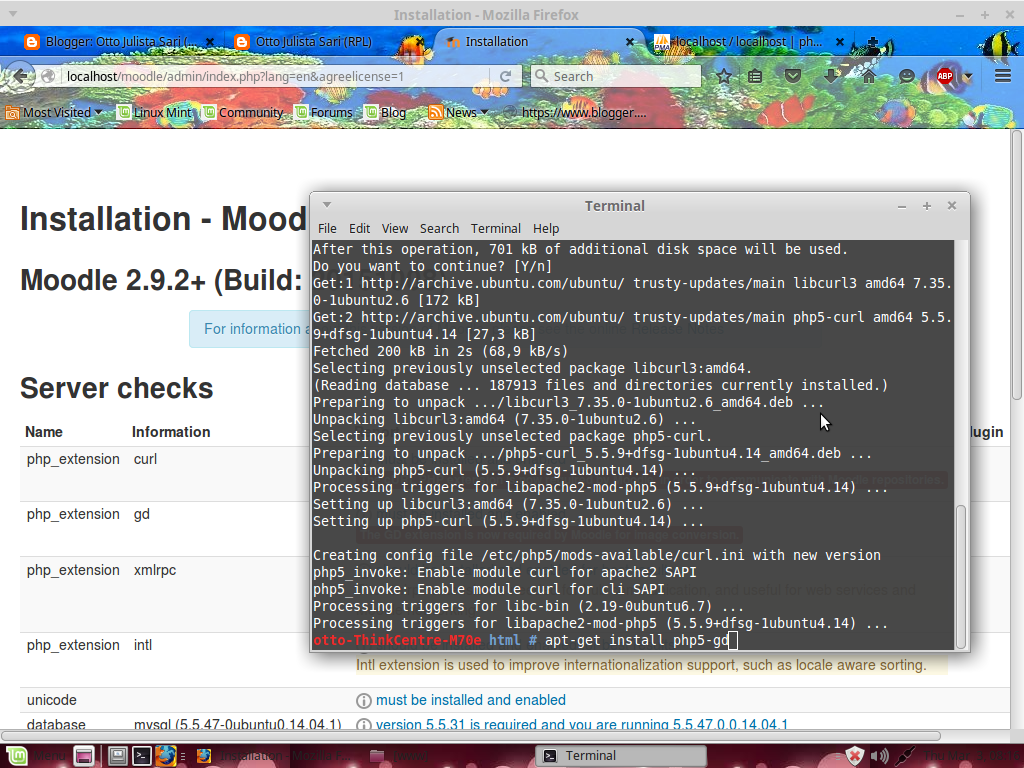Screen dimensions: 1024x768
Task: Open the blogger.com bookmark
Action: coord(575,112)
